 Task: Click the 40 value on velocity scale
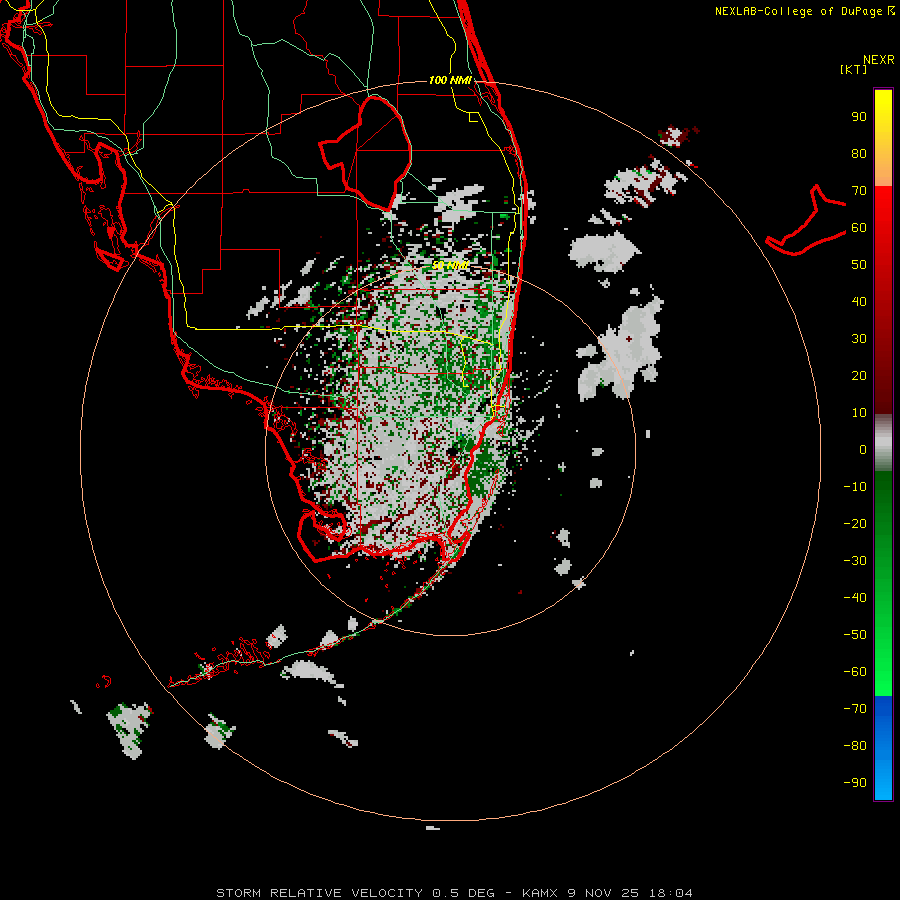pyautogui.click(x=859, y=301)
